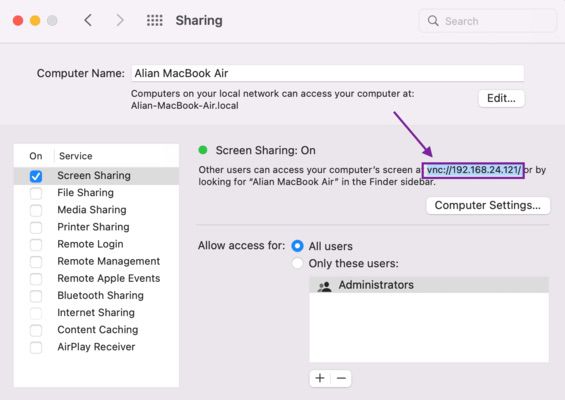Viewport: 565px width, 400px height.
Task: Click the Sharing window title
Action: 199,21
